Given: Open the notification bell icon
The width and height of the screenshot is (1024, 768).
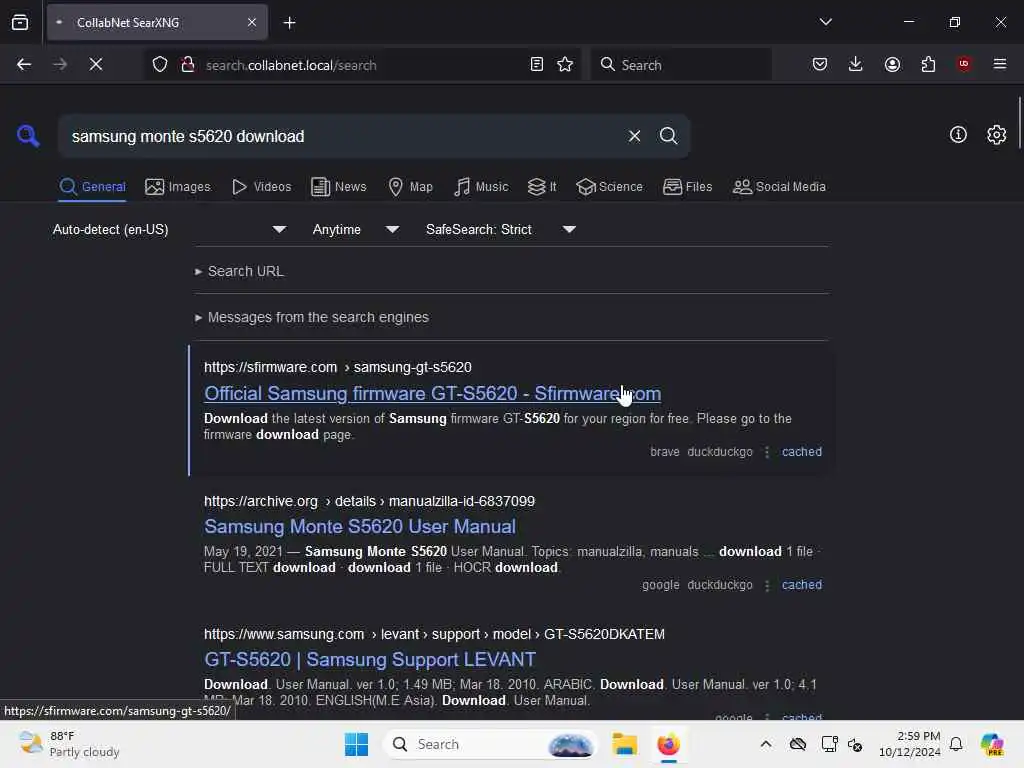Looking at the screenshot, I should [x=956, y=744].
